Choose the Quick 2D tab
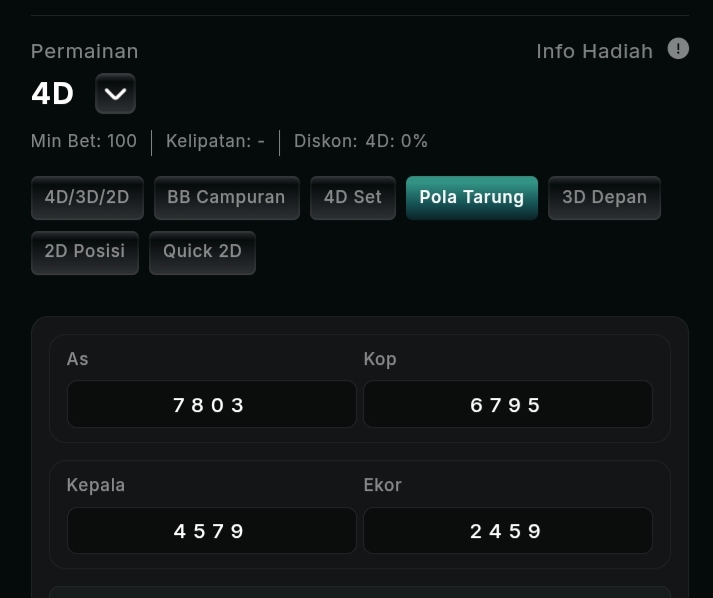 (x=202, y=251)
